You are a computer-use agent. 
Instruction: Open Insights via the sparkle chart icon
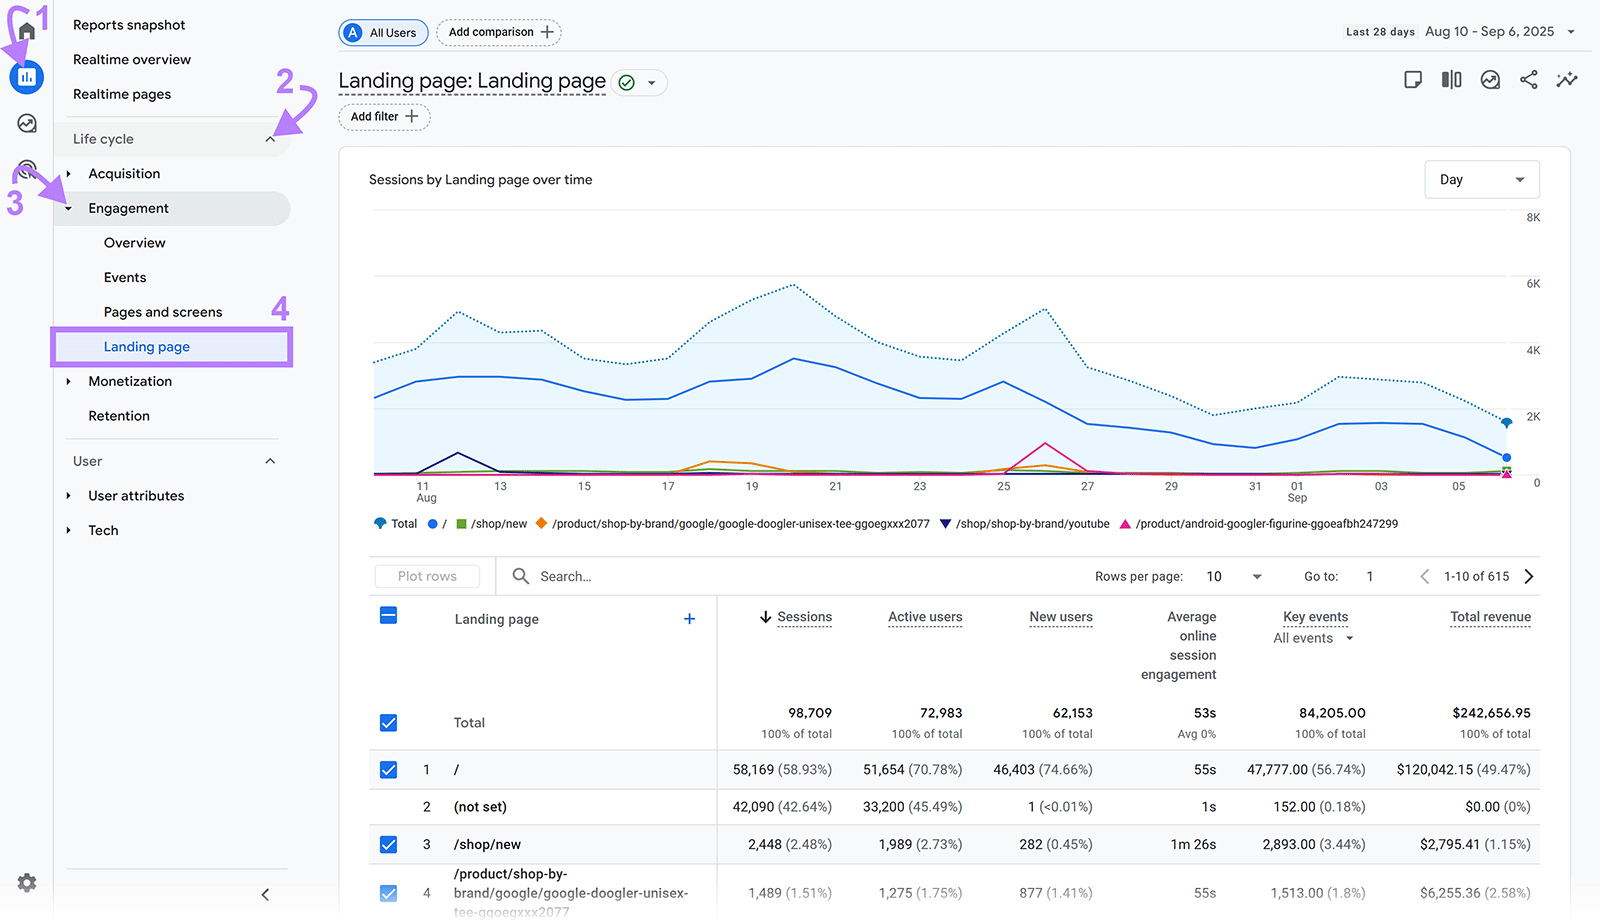click(x=1566, y=80)
